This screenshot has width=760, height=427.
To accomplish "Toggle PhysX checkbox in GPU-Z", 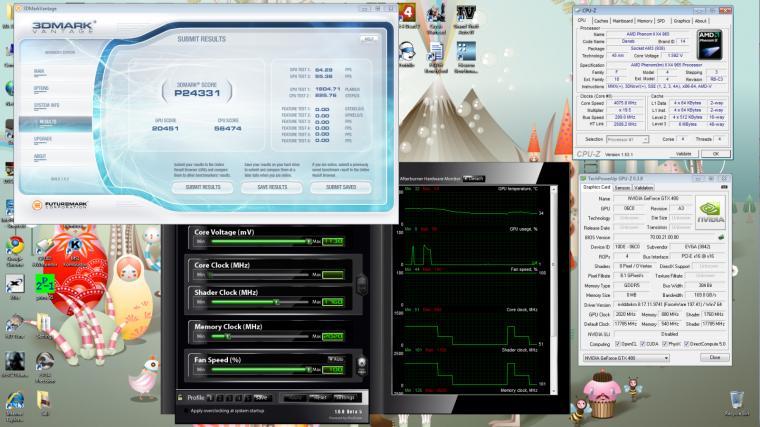I will pos(665,344).
